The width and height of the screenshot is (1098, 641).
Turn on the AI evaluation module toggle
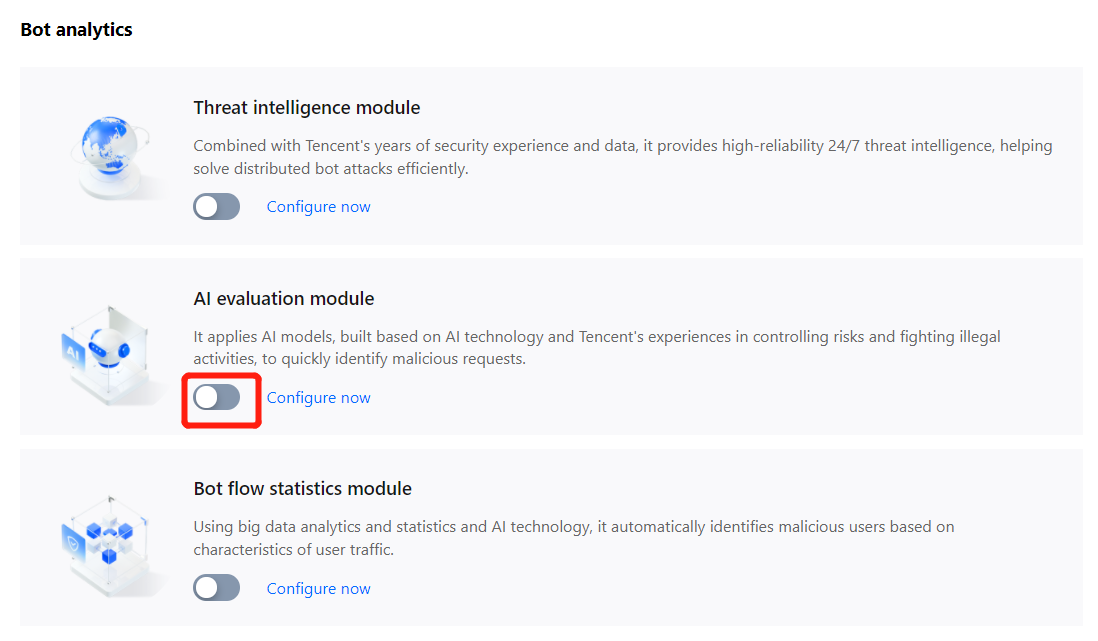point(217,398)
